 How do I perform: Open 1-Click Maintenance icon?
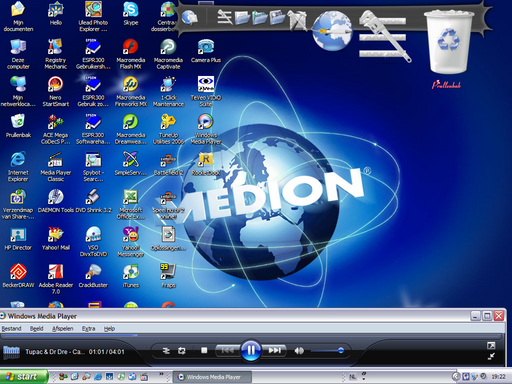168,91
